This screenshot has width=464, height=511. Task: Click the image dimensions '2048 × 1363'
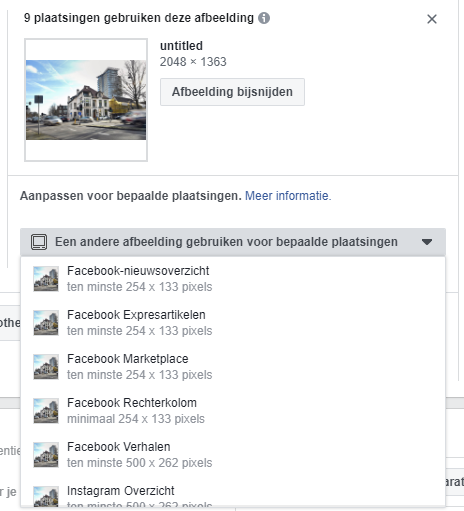coord(193,62)
